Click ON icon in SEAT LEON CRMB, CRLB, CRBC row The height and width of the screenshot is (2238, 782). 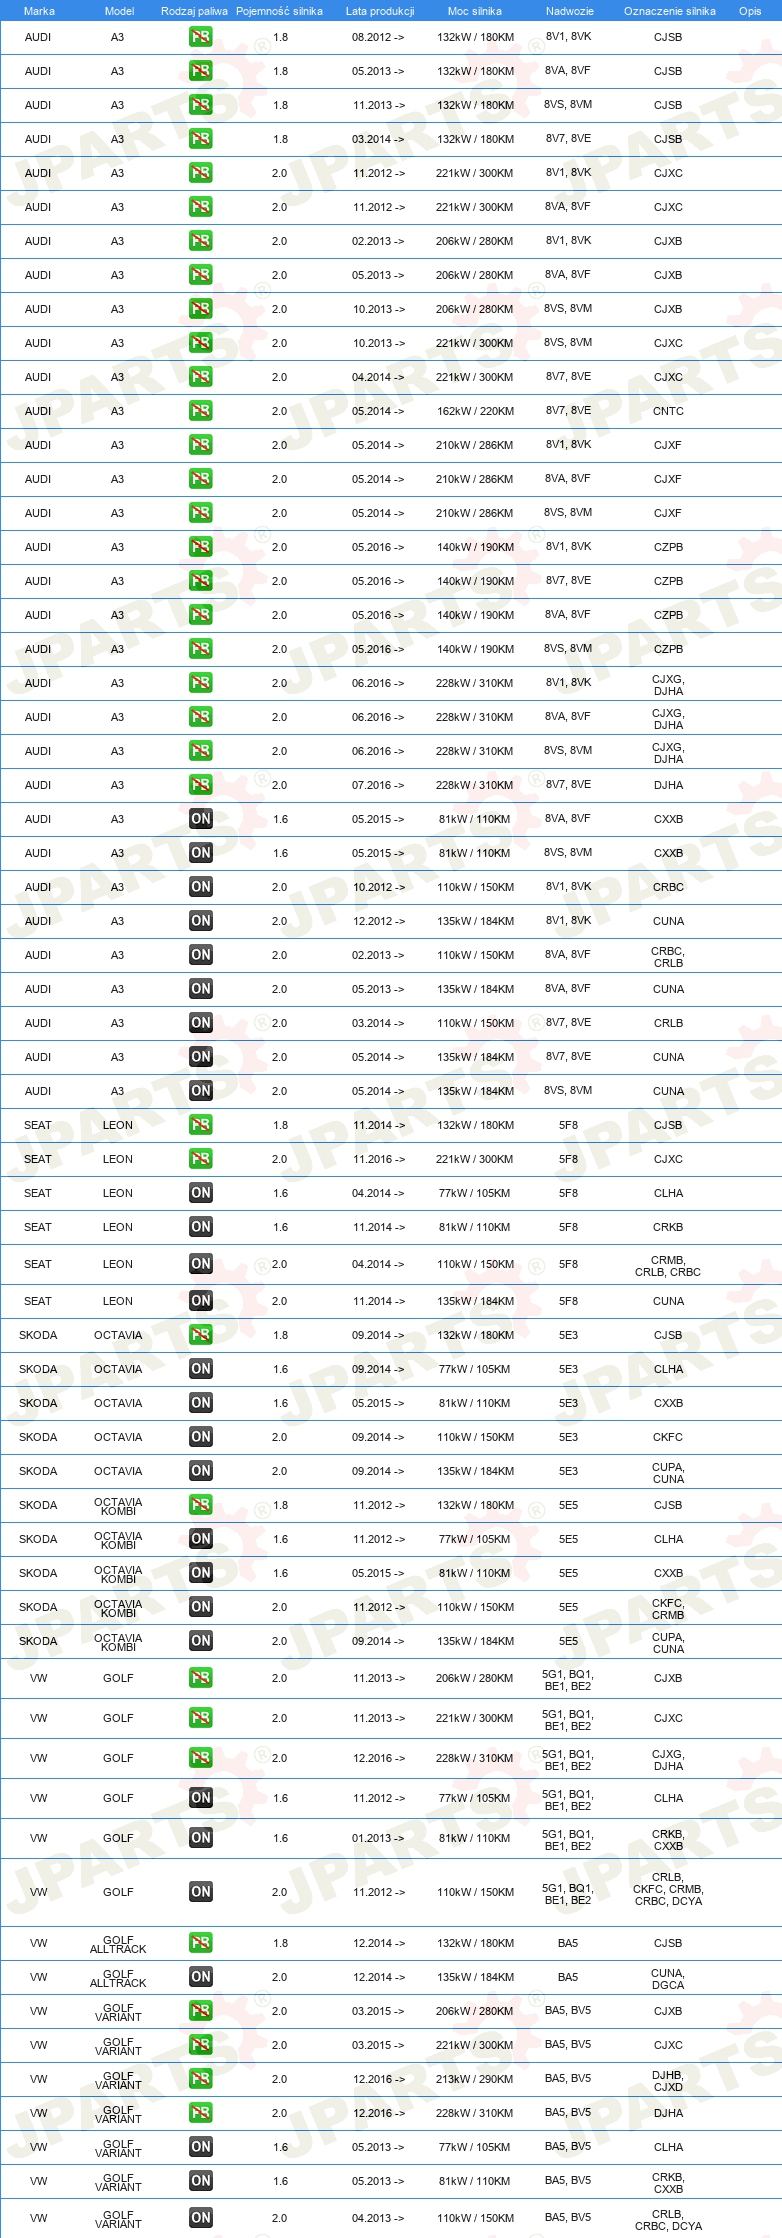[200, 1264]
